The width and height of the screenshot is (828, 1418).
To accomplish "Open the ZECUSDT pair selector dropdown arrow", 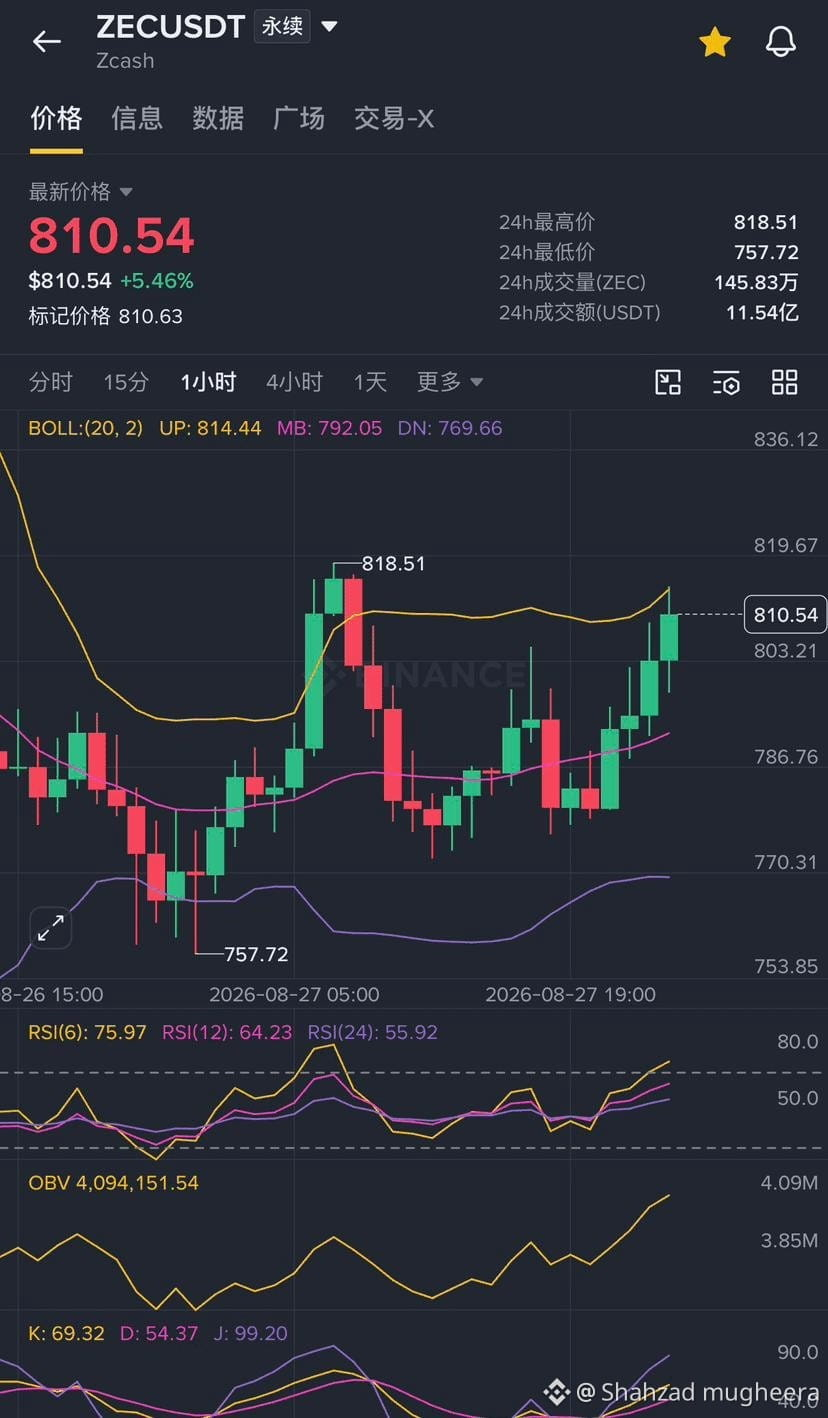I will (x=329, y=26).
